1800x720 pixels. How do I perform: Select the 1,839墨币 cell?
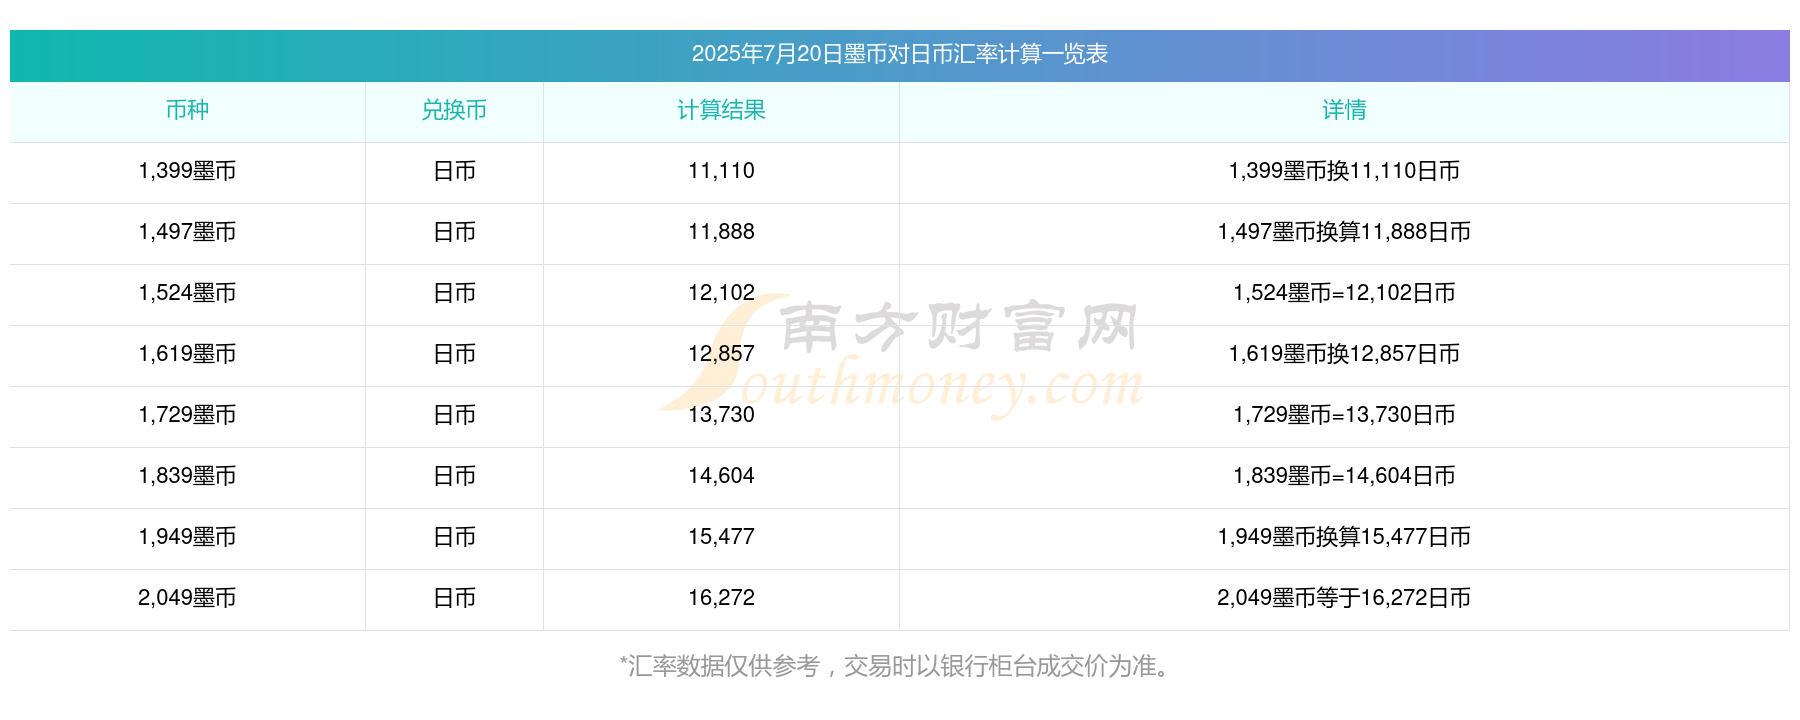click(x=187, y=476)
